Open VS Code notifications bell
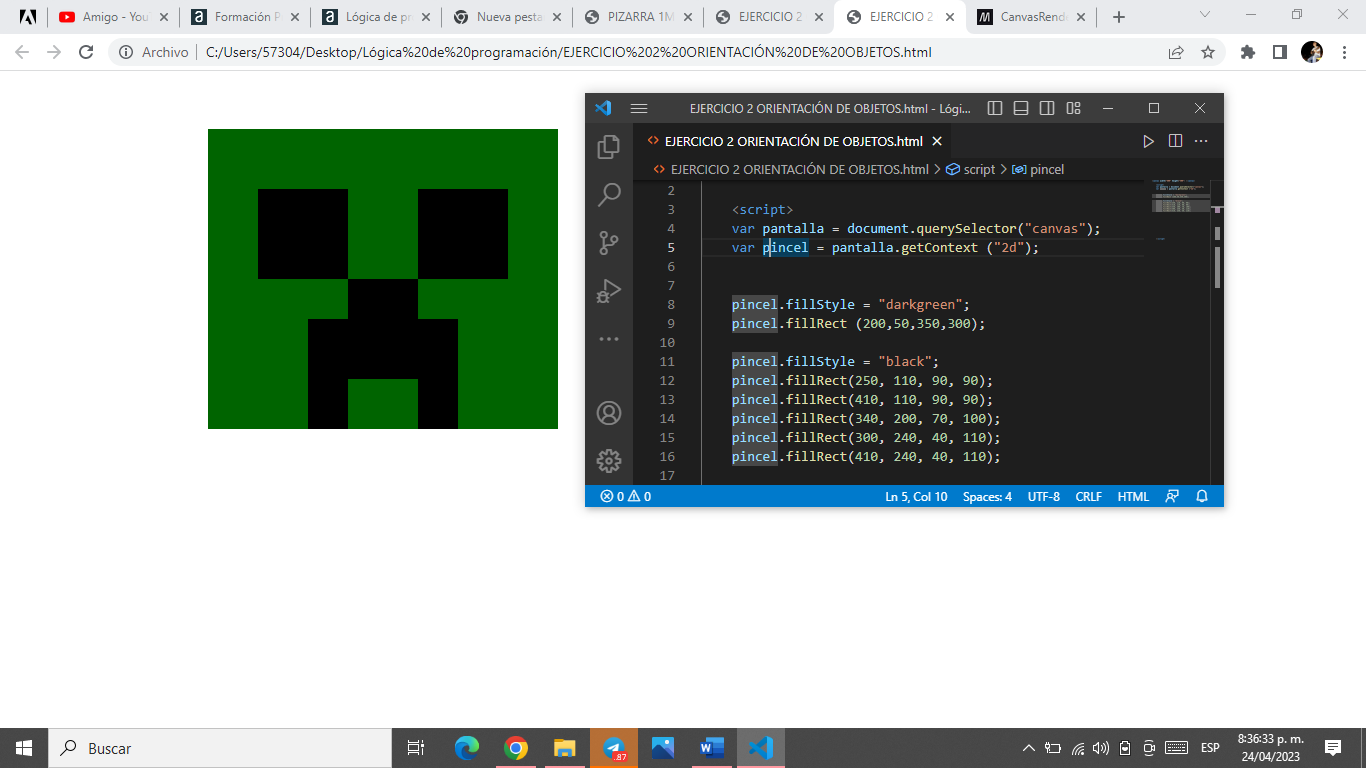This screenshot has width=1366, height=768. pyautogui.click(x=1202, y=496)
